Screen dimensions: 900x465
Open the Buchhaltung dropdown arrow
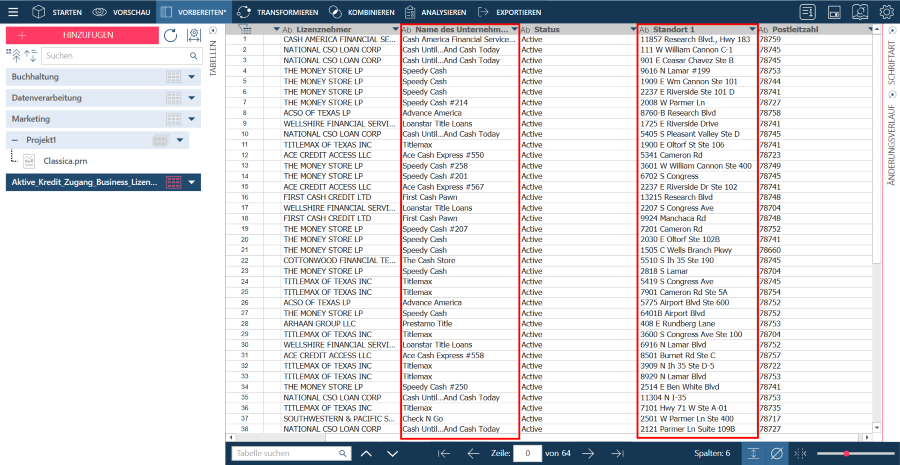pyautogui.click(x=192, y=77)
